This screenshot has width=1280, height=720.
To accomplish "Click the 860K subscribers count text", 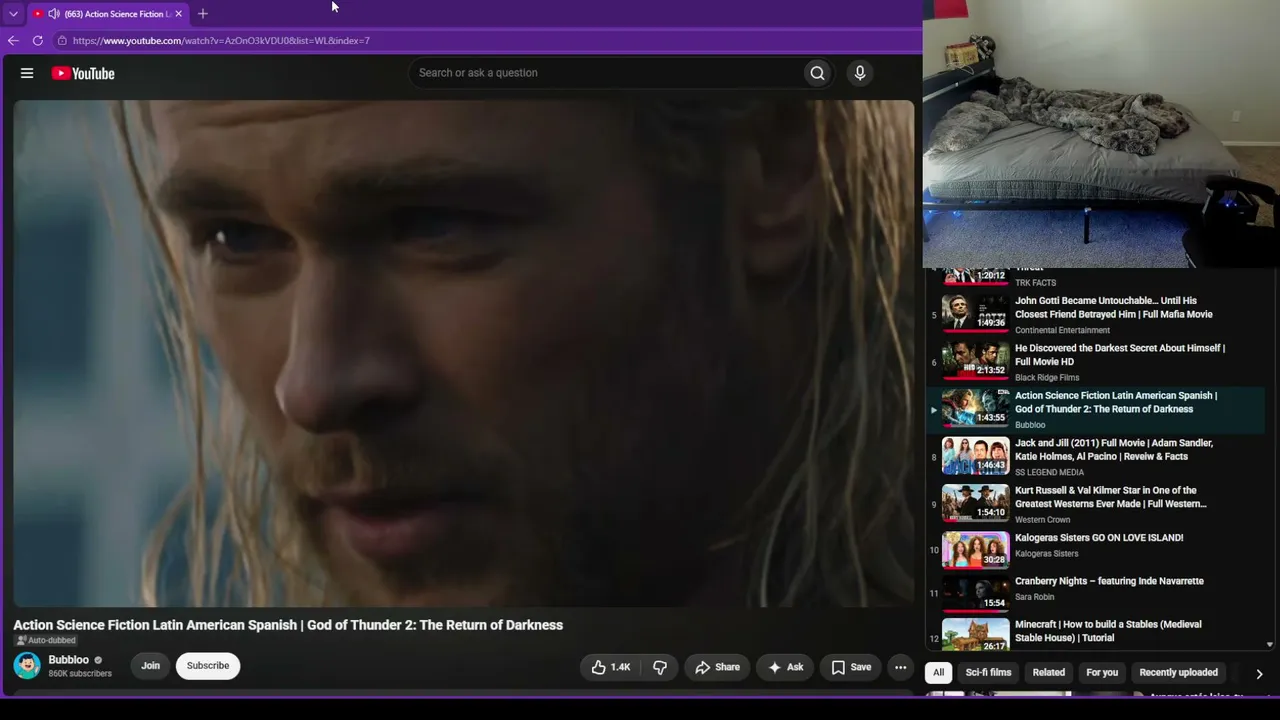I will click(x=80, y=674).
